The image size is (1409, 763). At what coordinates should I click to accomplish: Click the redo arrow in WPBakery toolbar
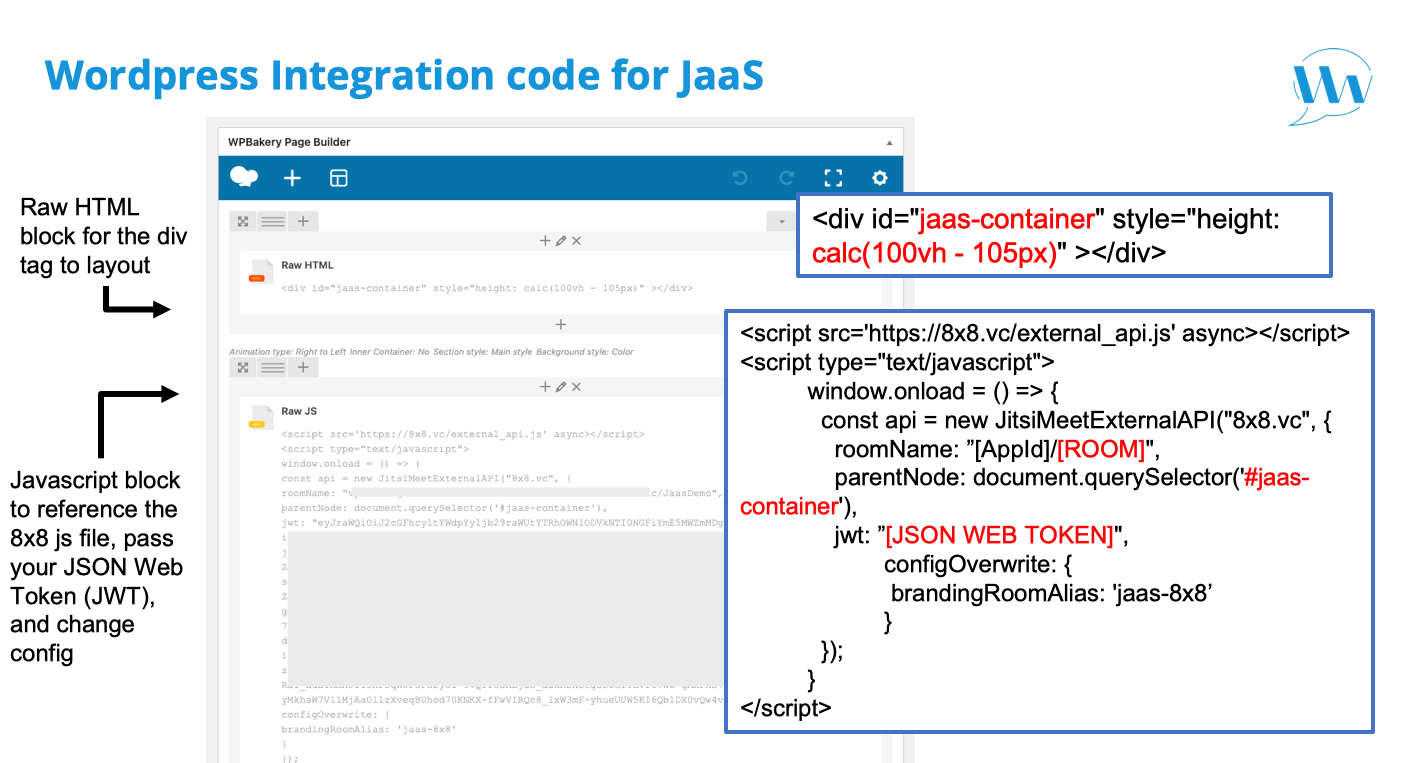click(787, 178)
